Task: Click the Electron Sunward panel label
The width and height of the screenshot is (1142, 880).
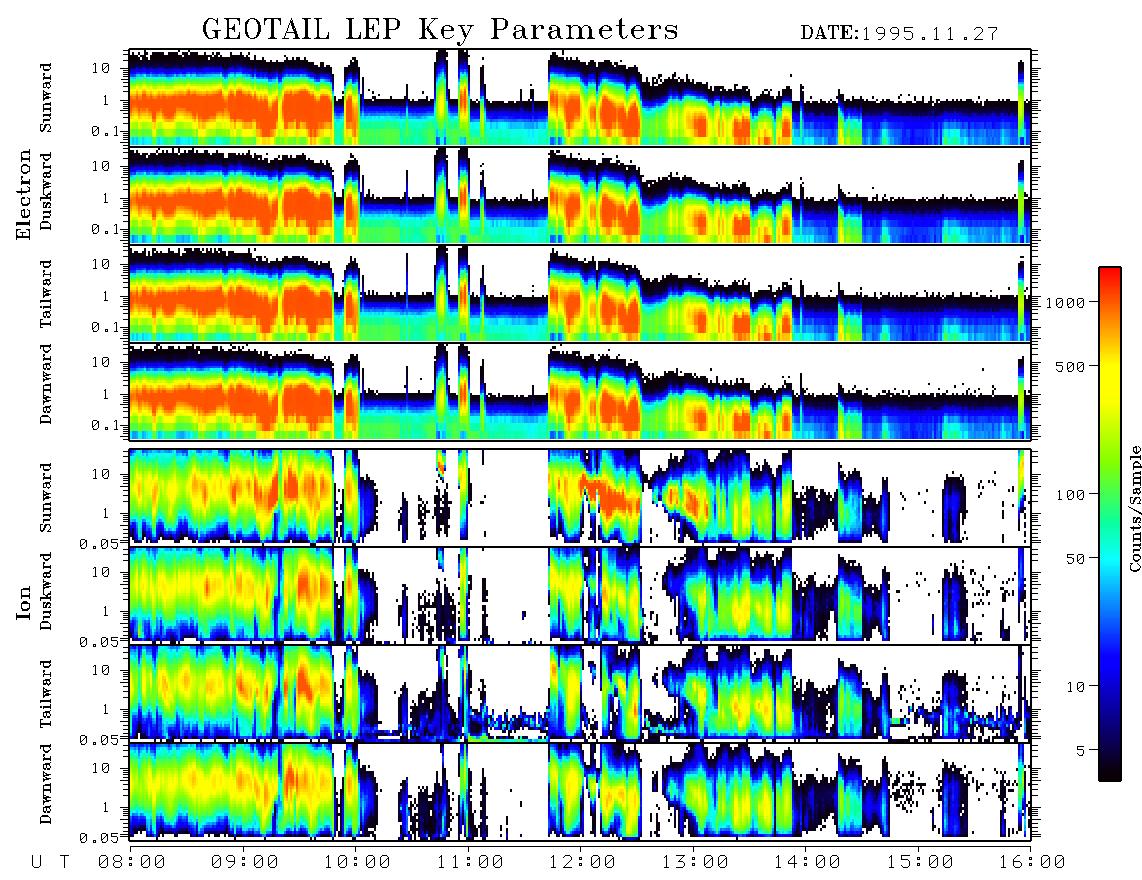Action: (46, 98)
